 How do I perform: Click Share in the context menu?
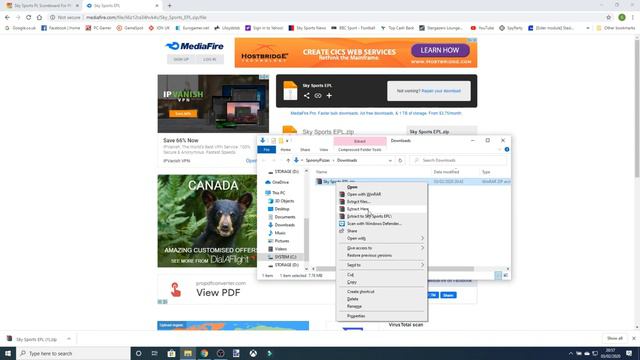click(352, 231)
